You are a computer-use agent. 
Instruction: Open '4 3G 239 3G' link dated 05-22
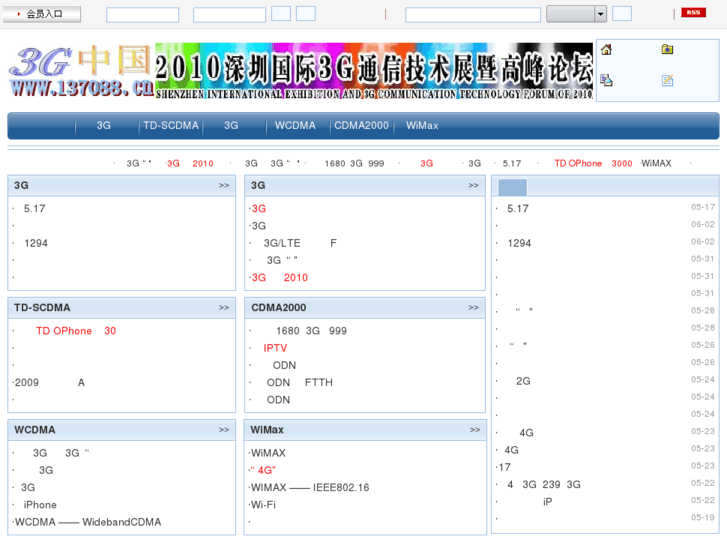(544, 484)
